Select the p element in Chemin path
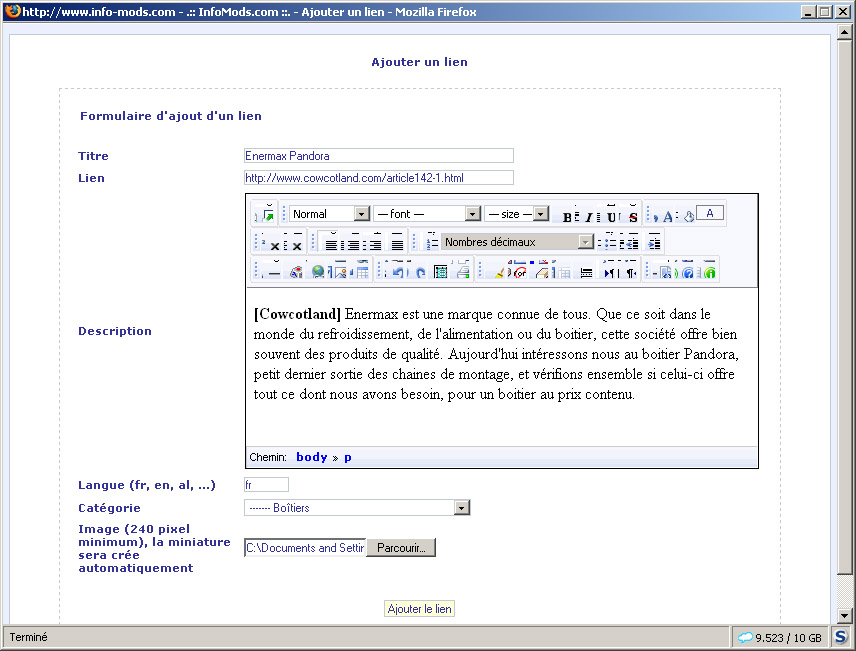Screen dimensions: 856x651 tap(348, 458)
